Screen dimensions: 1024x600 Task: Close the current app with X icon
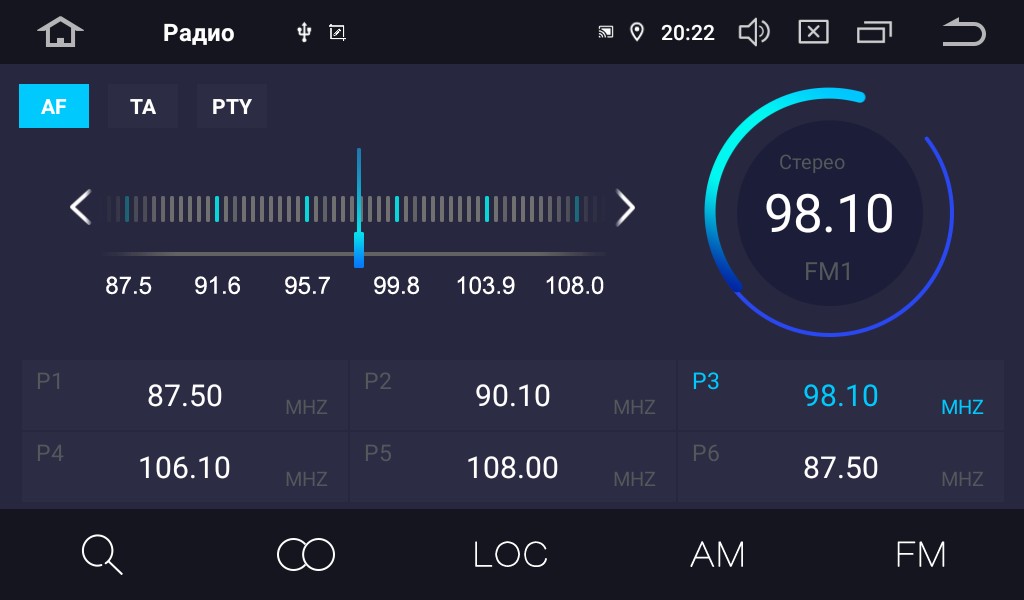pos(813,32)
